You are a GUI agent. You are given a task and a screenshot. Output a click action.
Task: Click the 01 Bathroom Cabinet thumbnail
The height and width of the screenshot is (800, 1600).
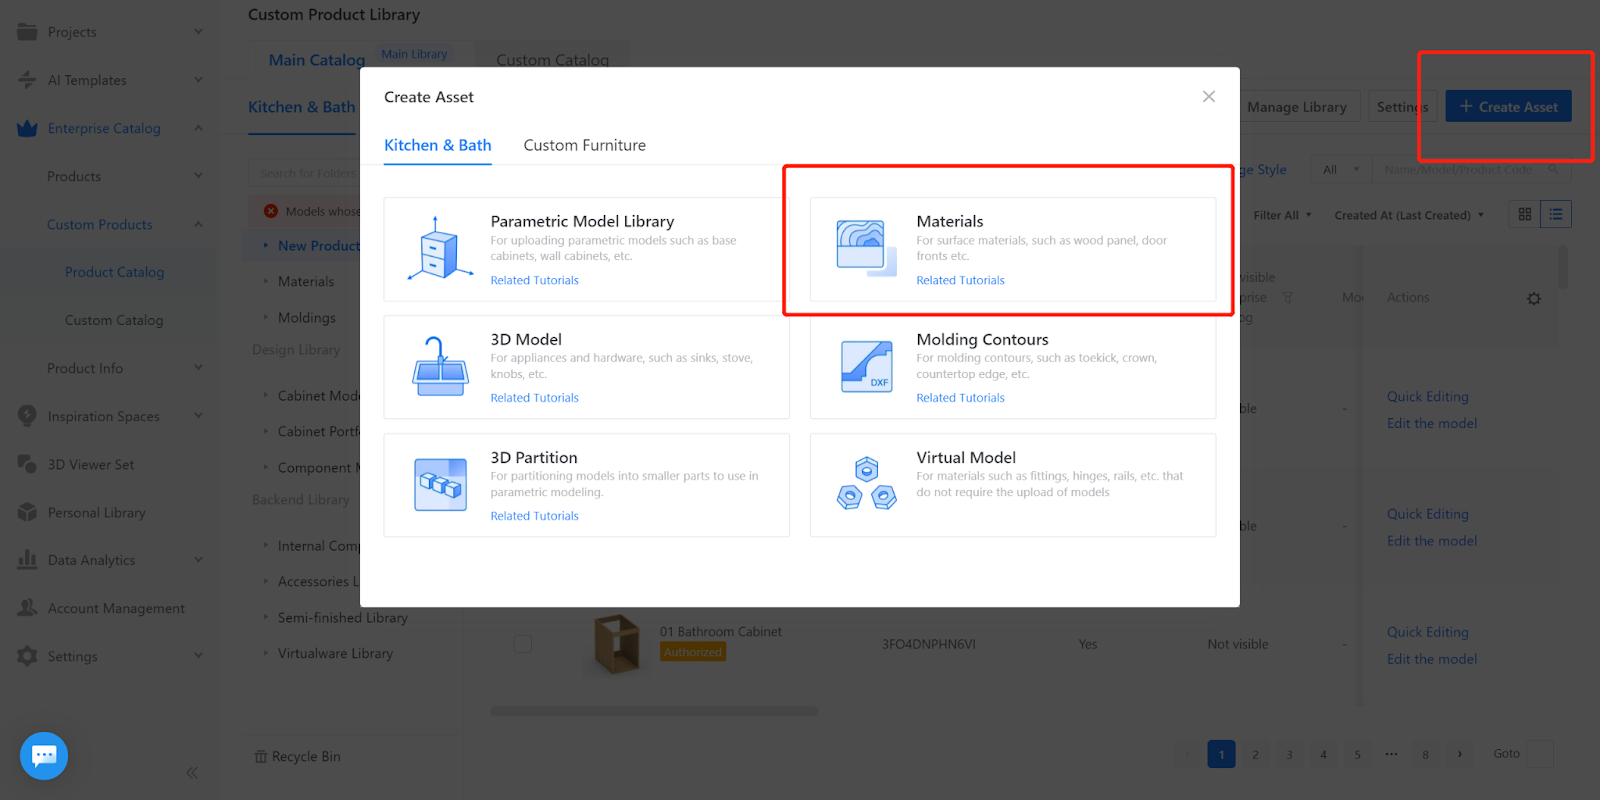[x=616, y=644]
